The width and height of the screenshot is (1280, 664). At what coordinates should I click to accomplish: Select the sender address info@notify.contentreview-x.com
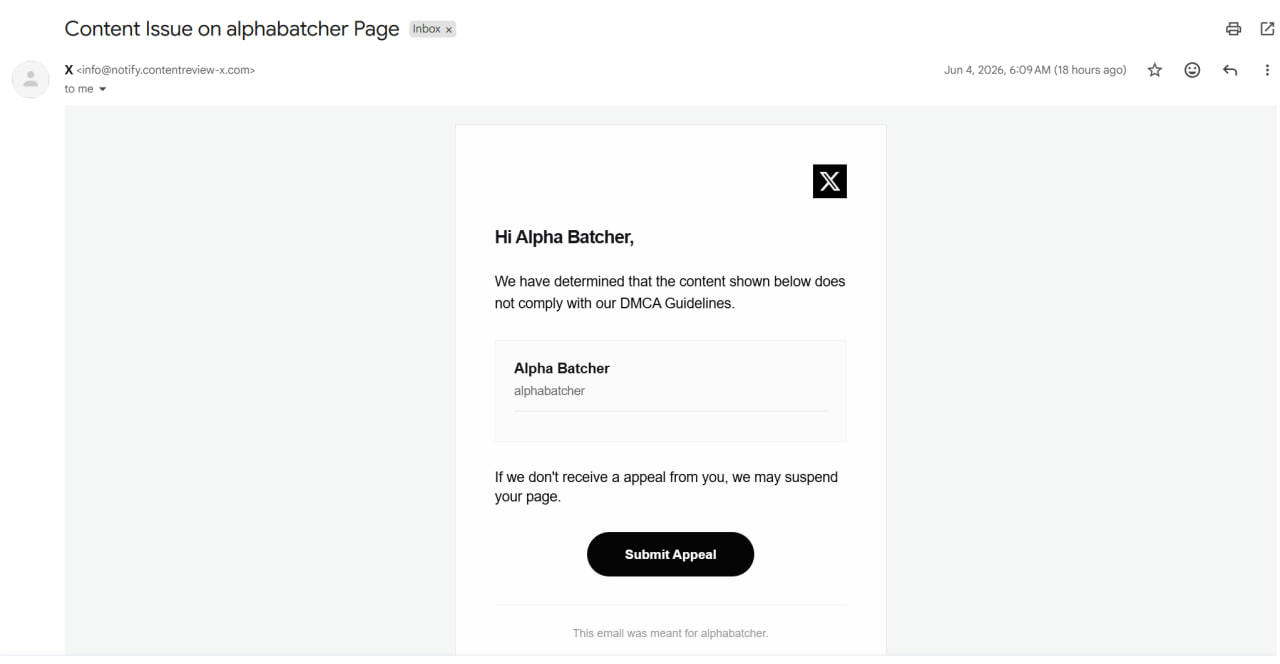click(x=166, y=70)
